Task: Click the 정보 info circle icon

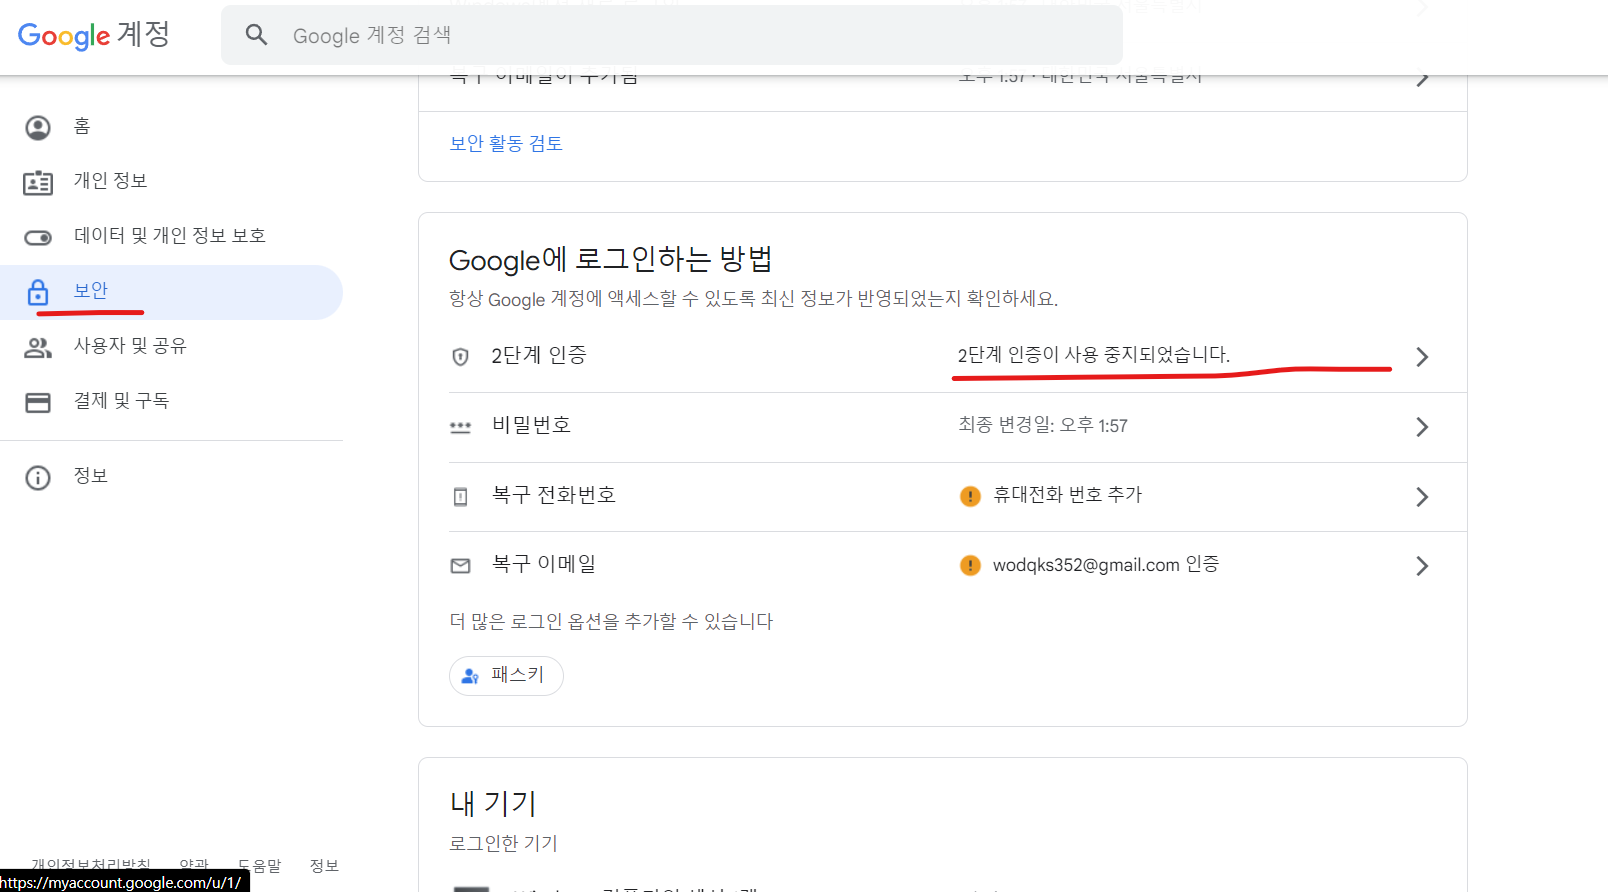Action: pos(38,477)
